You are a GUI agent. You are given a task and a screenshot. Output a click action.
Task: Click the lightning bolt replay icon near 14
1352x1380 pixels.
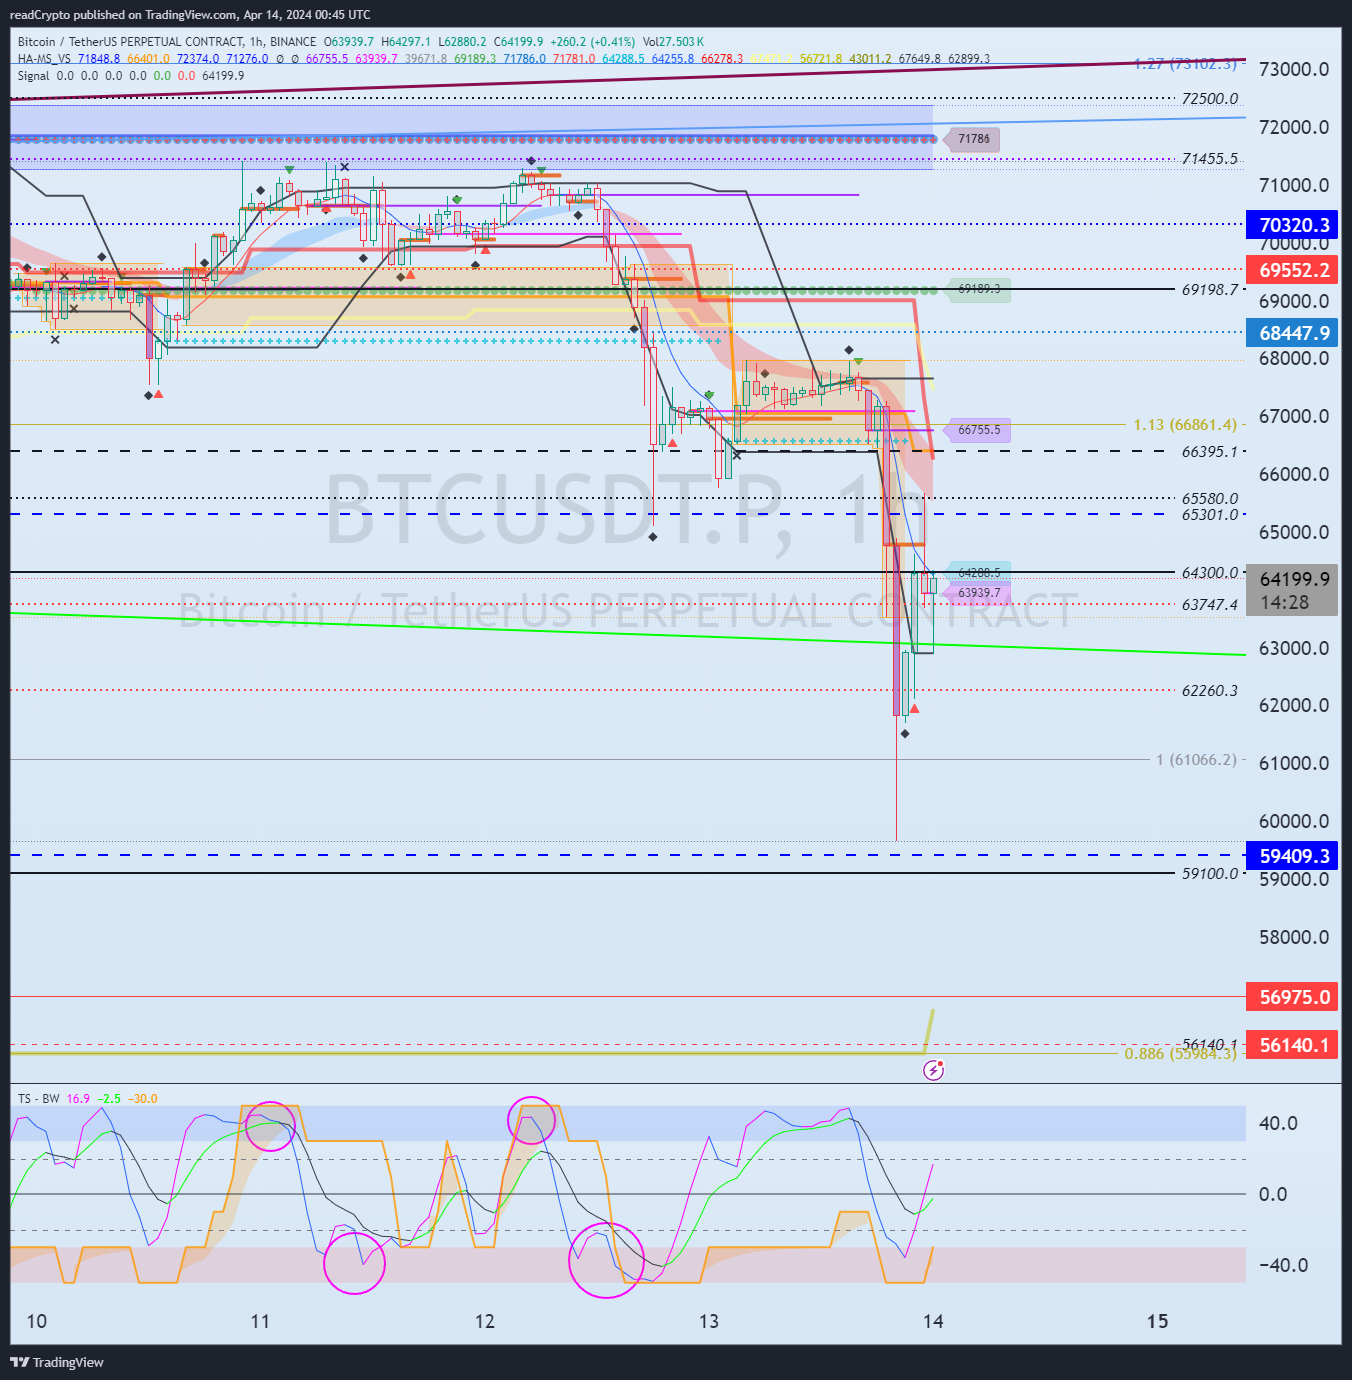click(x=933, y=1071)
